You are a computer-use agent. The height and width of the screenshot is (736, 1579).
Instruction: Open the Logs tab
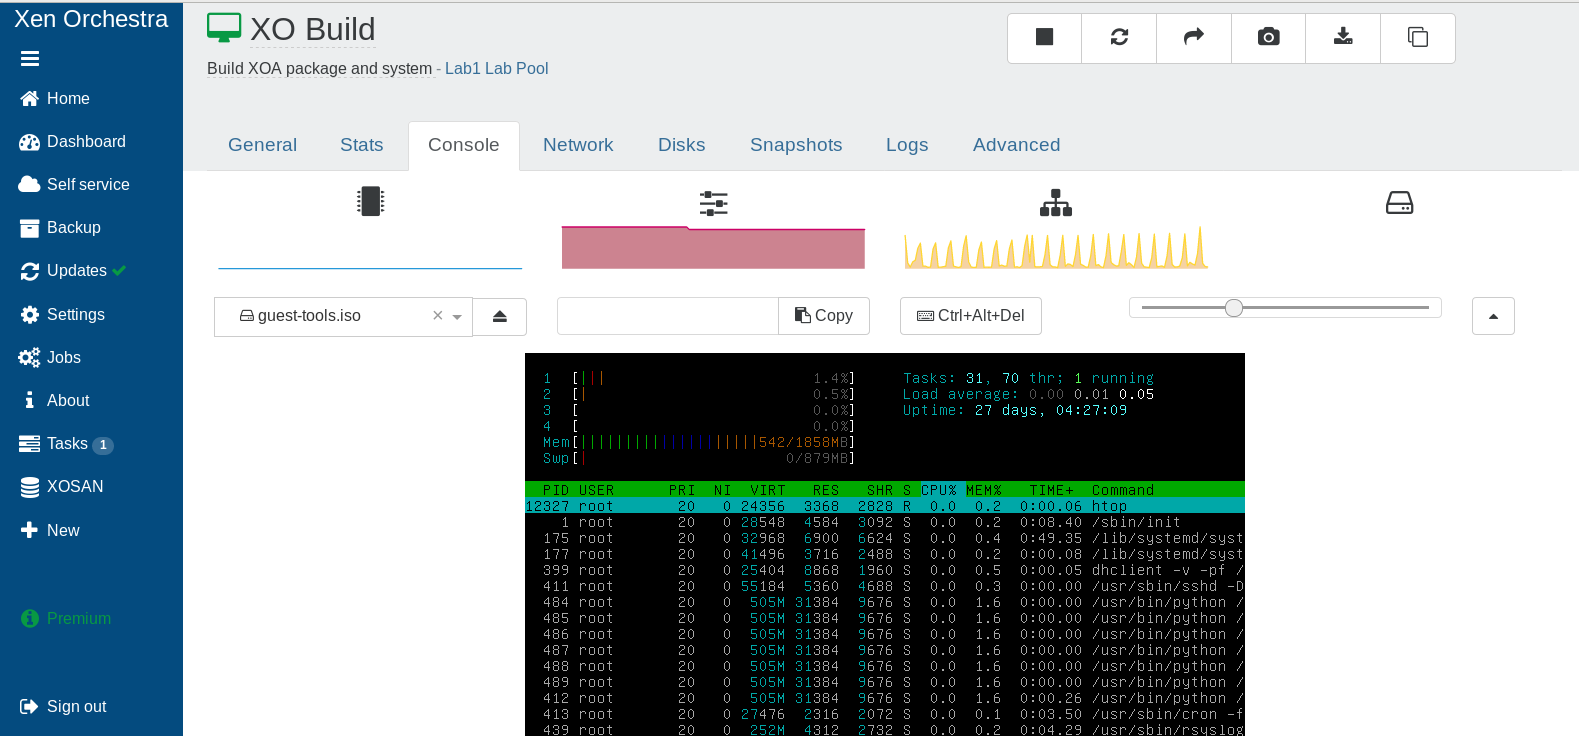[x=907, y=145]
